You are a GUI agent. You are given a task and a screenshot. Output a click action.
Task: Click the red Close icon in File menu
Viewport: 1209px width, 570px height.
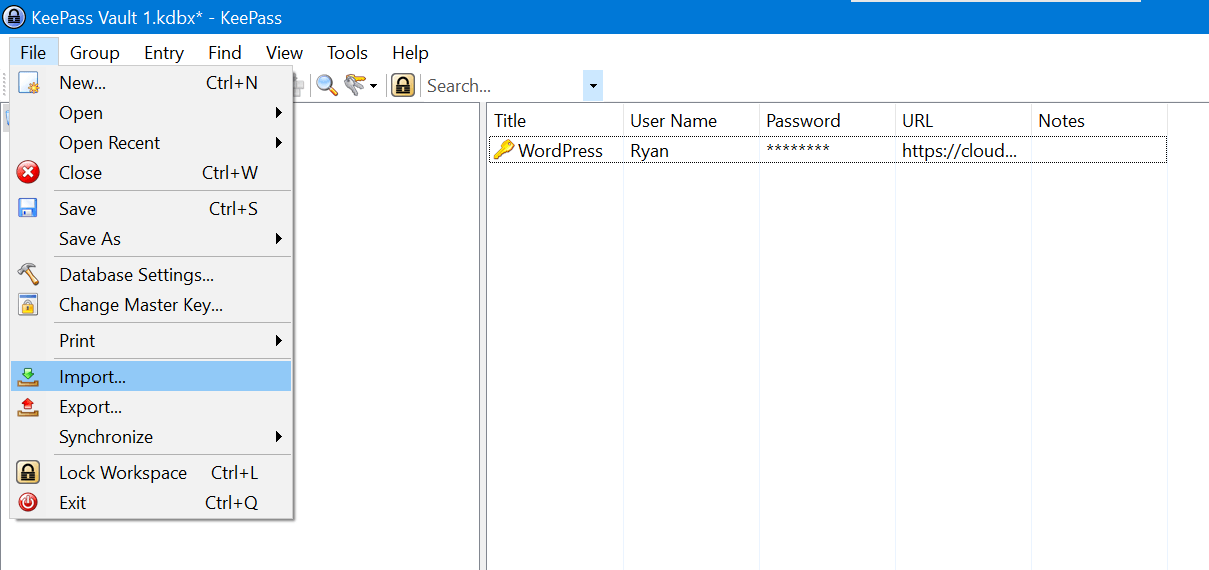28,173
